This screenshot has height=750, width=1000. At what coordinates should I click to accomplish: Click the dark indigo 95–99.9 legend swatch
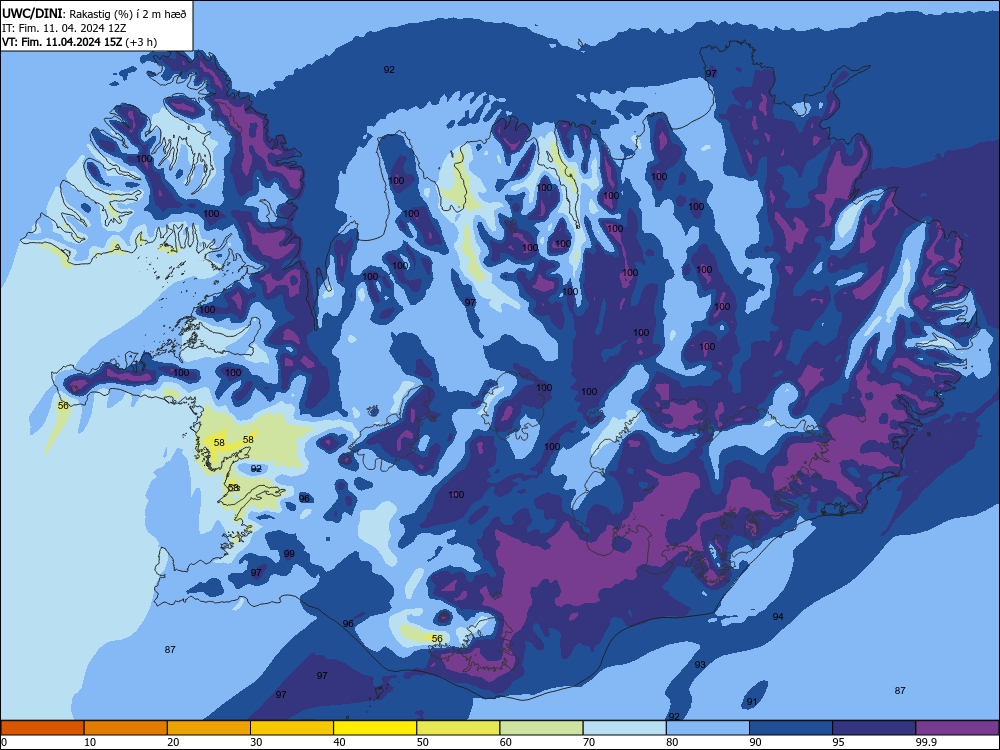pos(874,728)
